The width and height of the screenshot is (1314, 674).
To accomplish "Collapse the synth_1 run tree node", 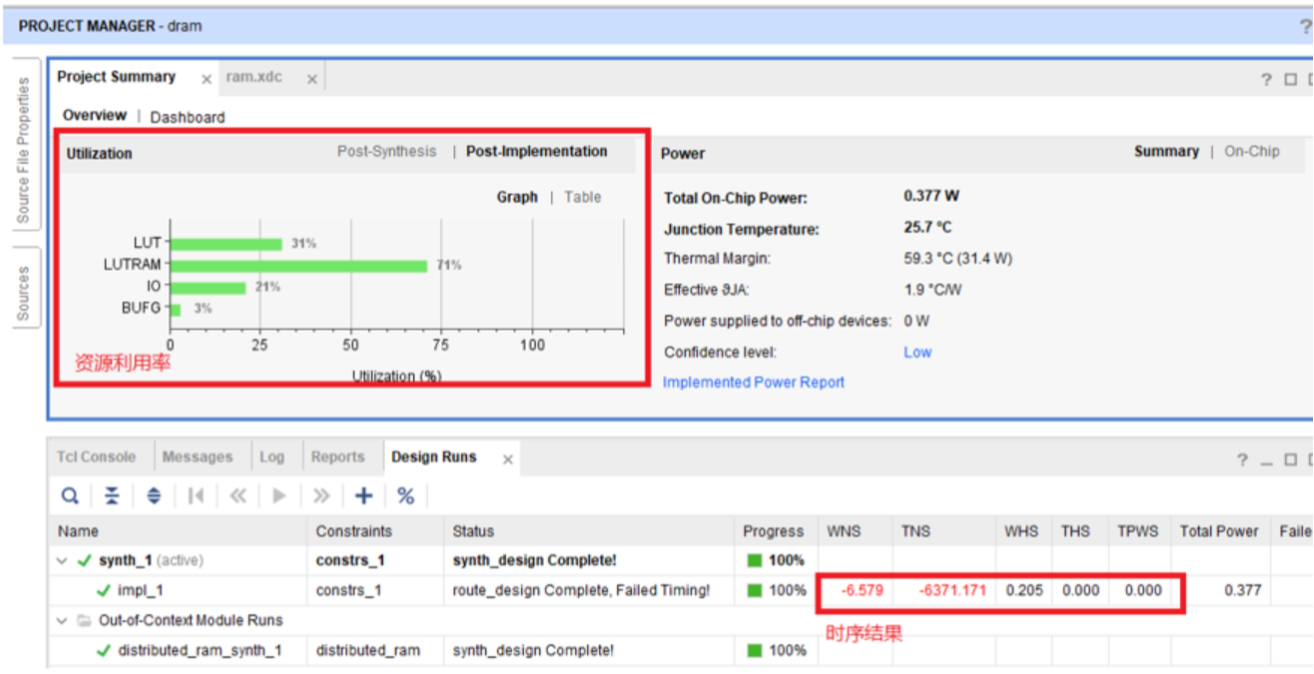I will point(63,561).
